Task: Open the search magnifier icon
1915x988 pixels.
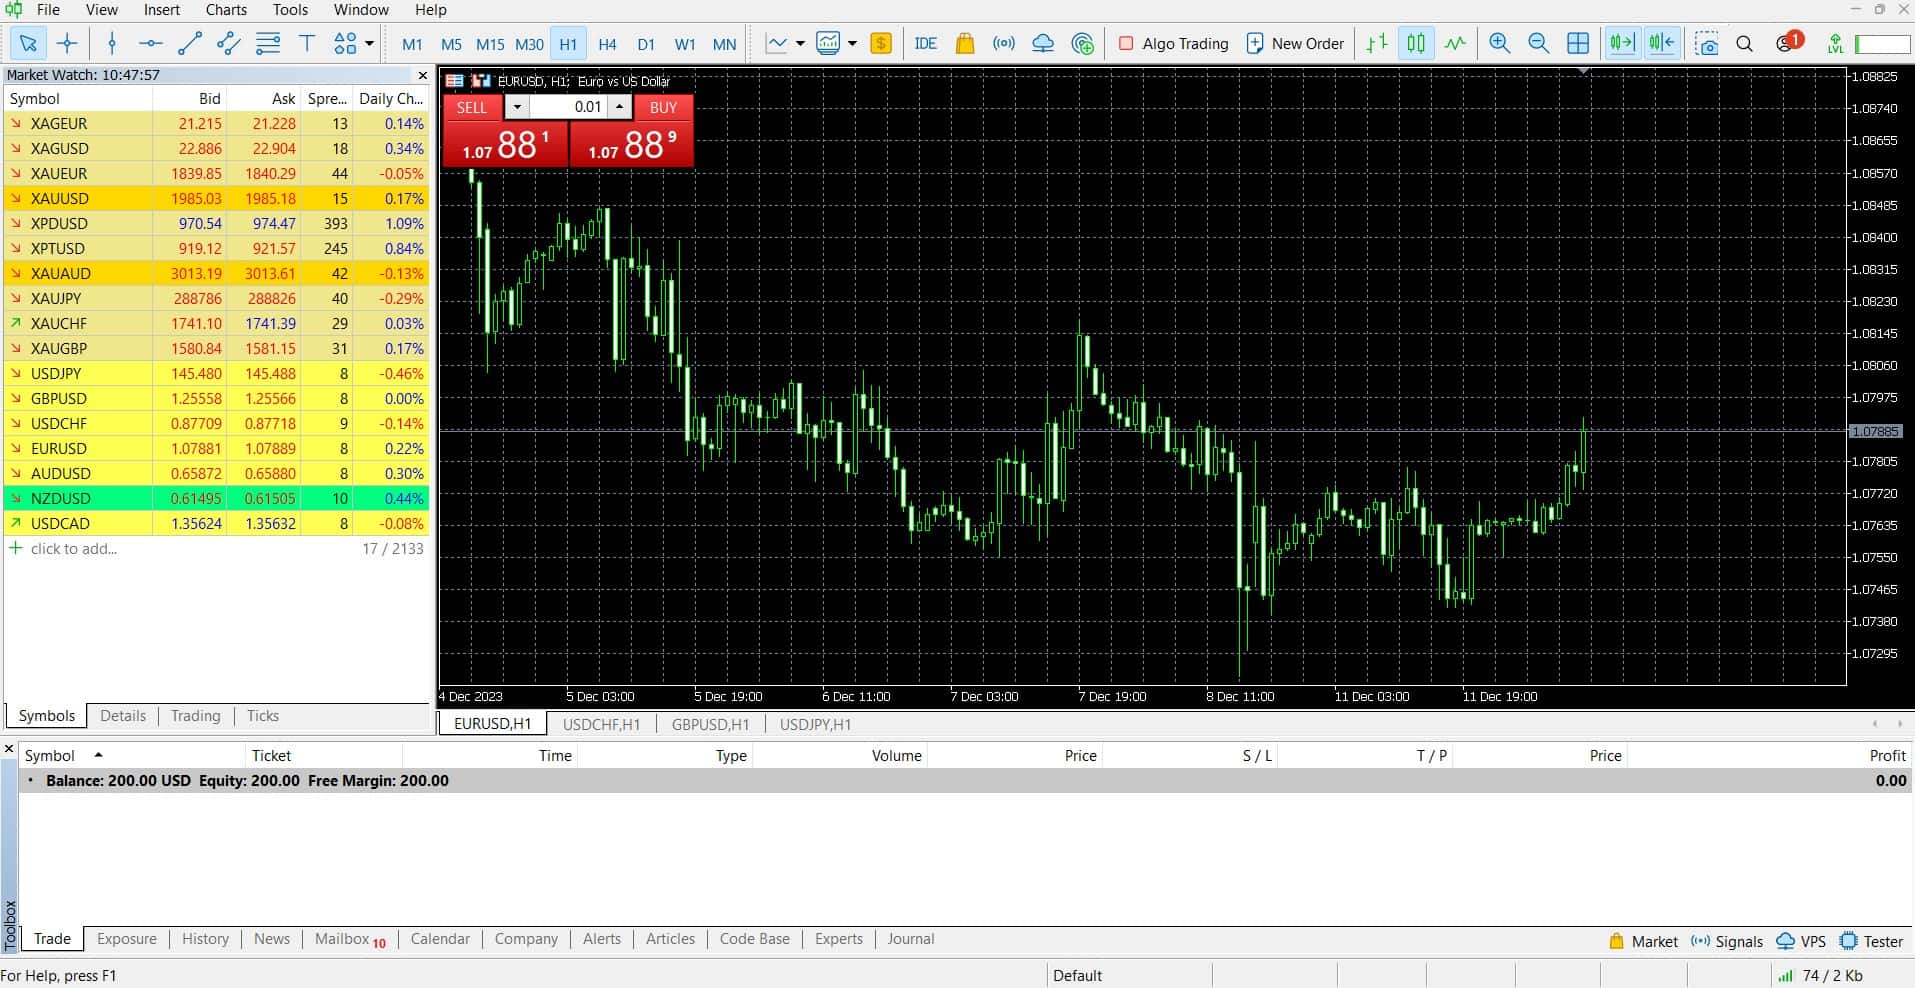Action: click(1745, 43)
